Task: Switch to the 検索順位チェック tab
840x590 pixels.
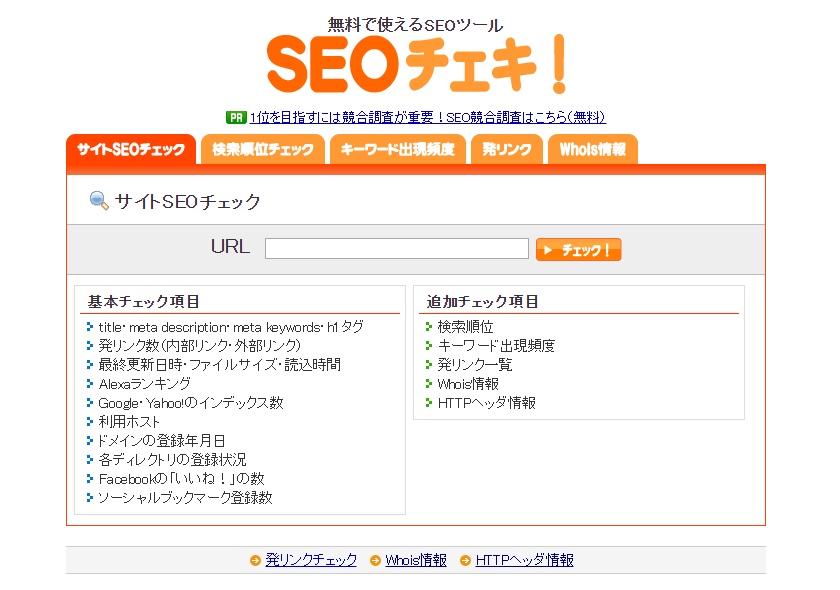Action: [x=262, y=149]
